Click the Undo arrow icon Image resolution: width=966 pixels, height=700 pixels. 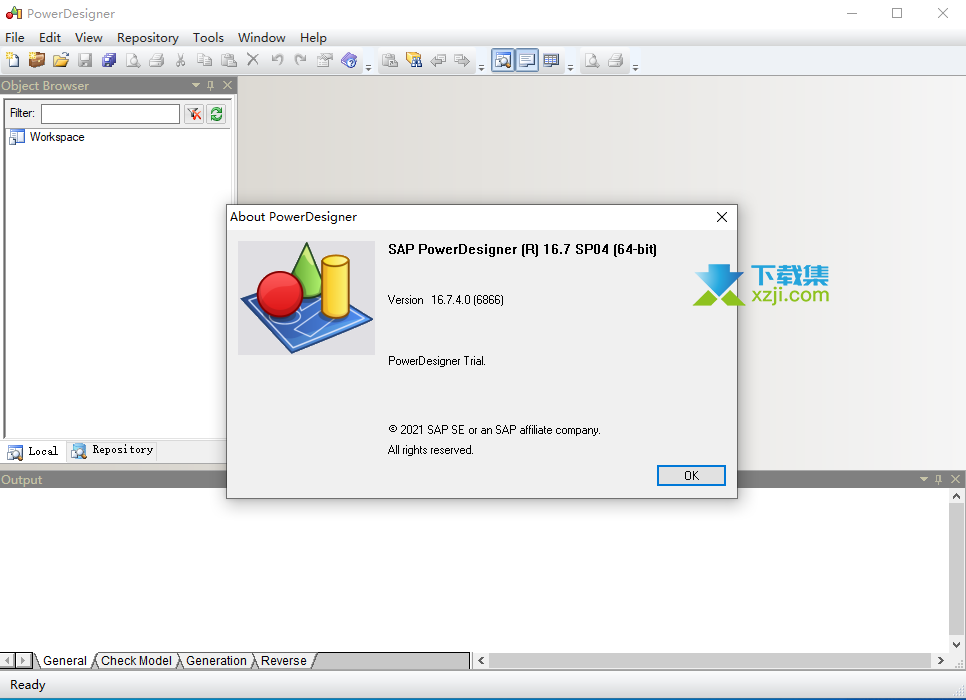click(277, 60)
